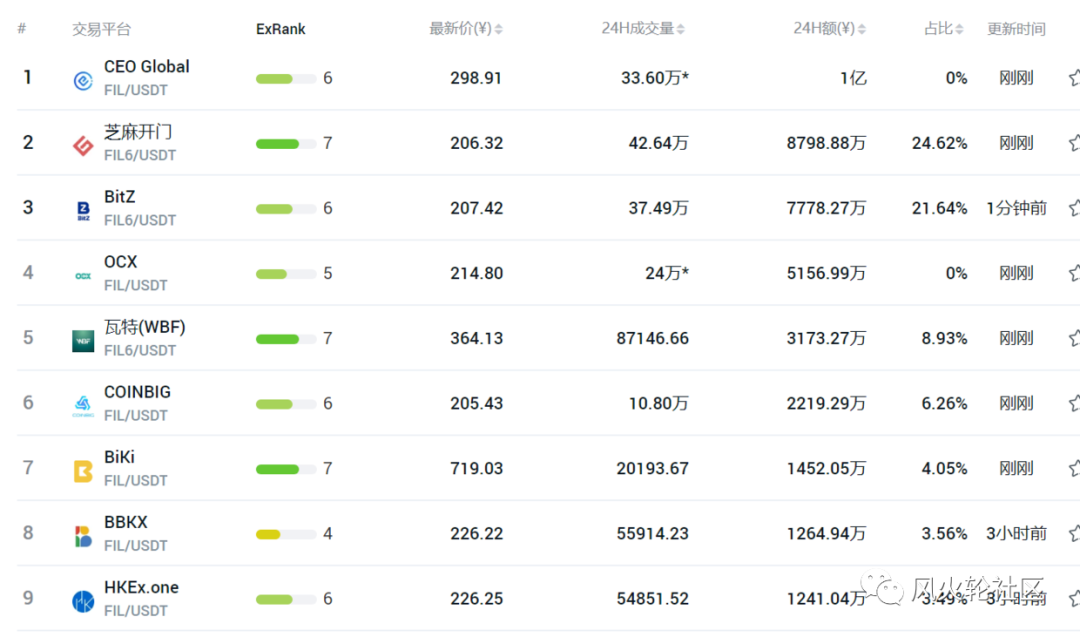This screenshot has width=1080, height=637.
Task: Click the FIL6/USDT pair under BitZ
Action: (x=140, y=220)
